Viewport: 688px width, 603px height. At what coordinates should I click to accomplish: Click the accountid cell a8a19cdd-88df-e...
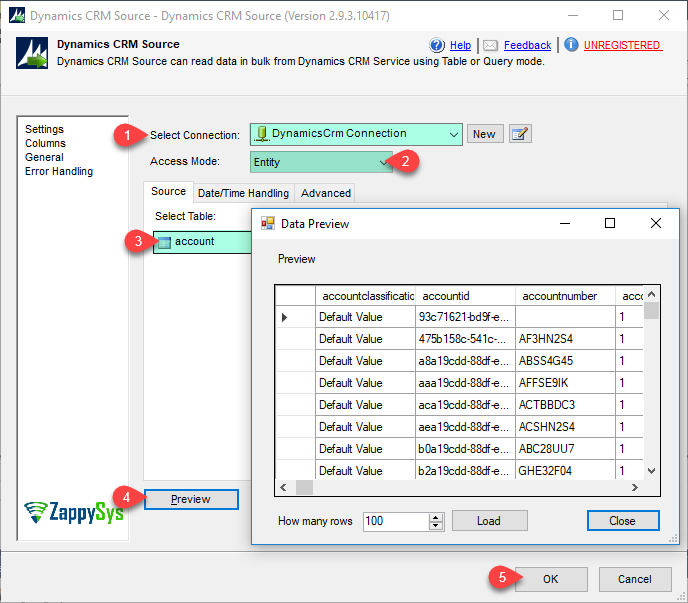[x=466, y=361]
